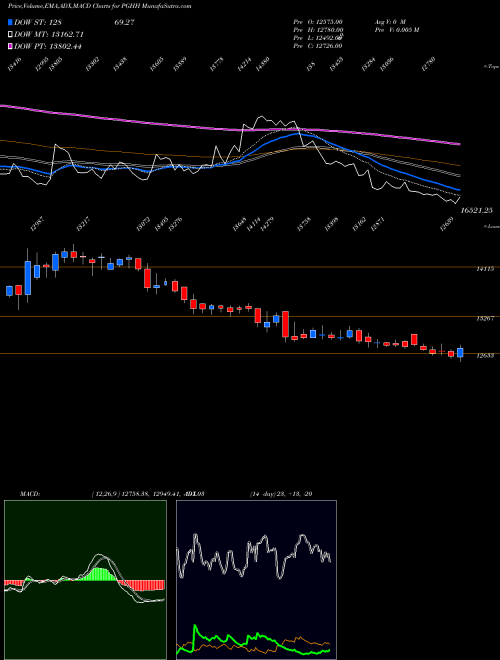Image resolution: width=500 pixels, height=660 pixels.
Task: Click the 'DOW PT: 13802.44' legend text
Action: tap(48, 46)
